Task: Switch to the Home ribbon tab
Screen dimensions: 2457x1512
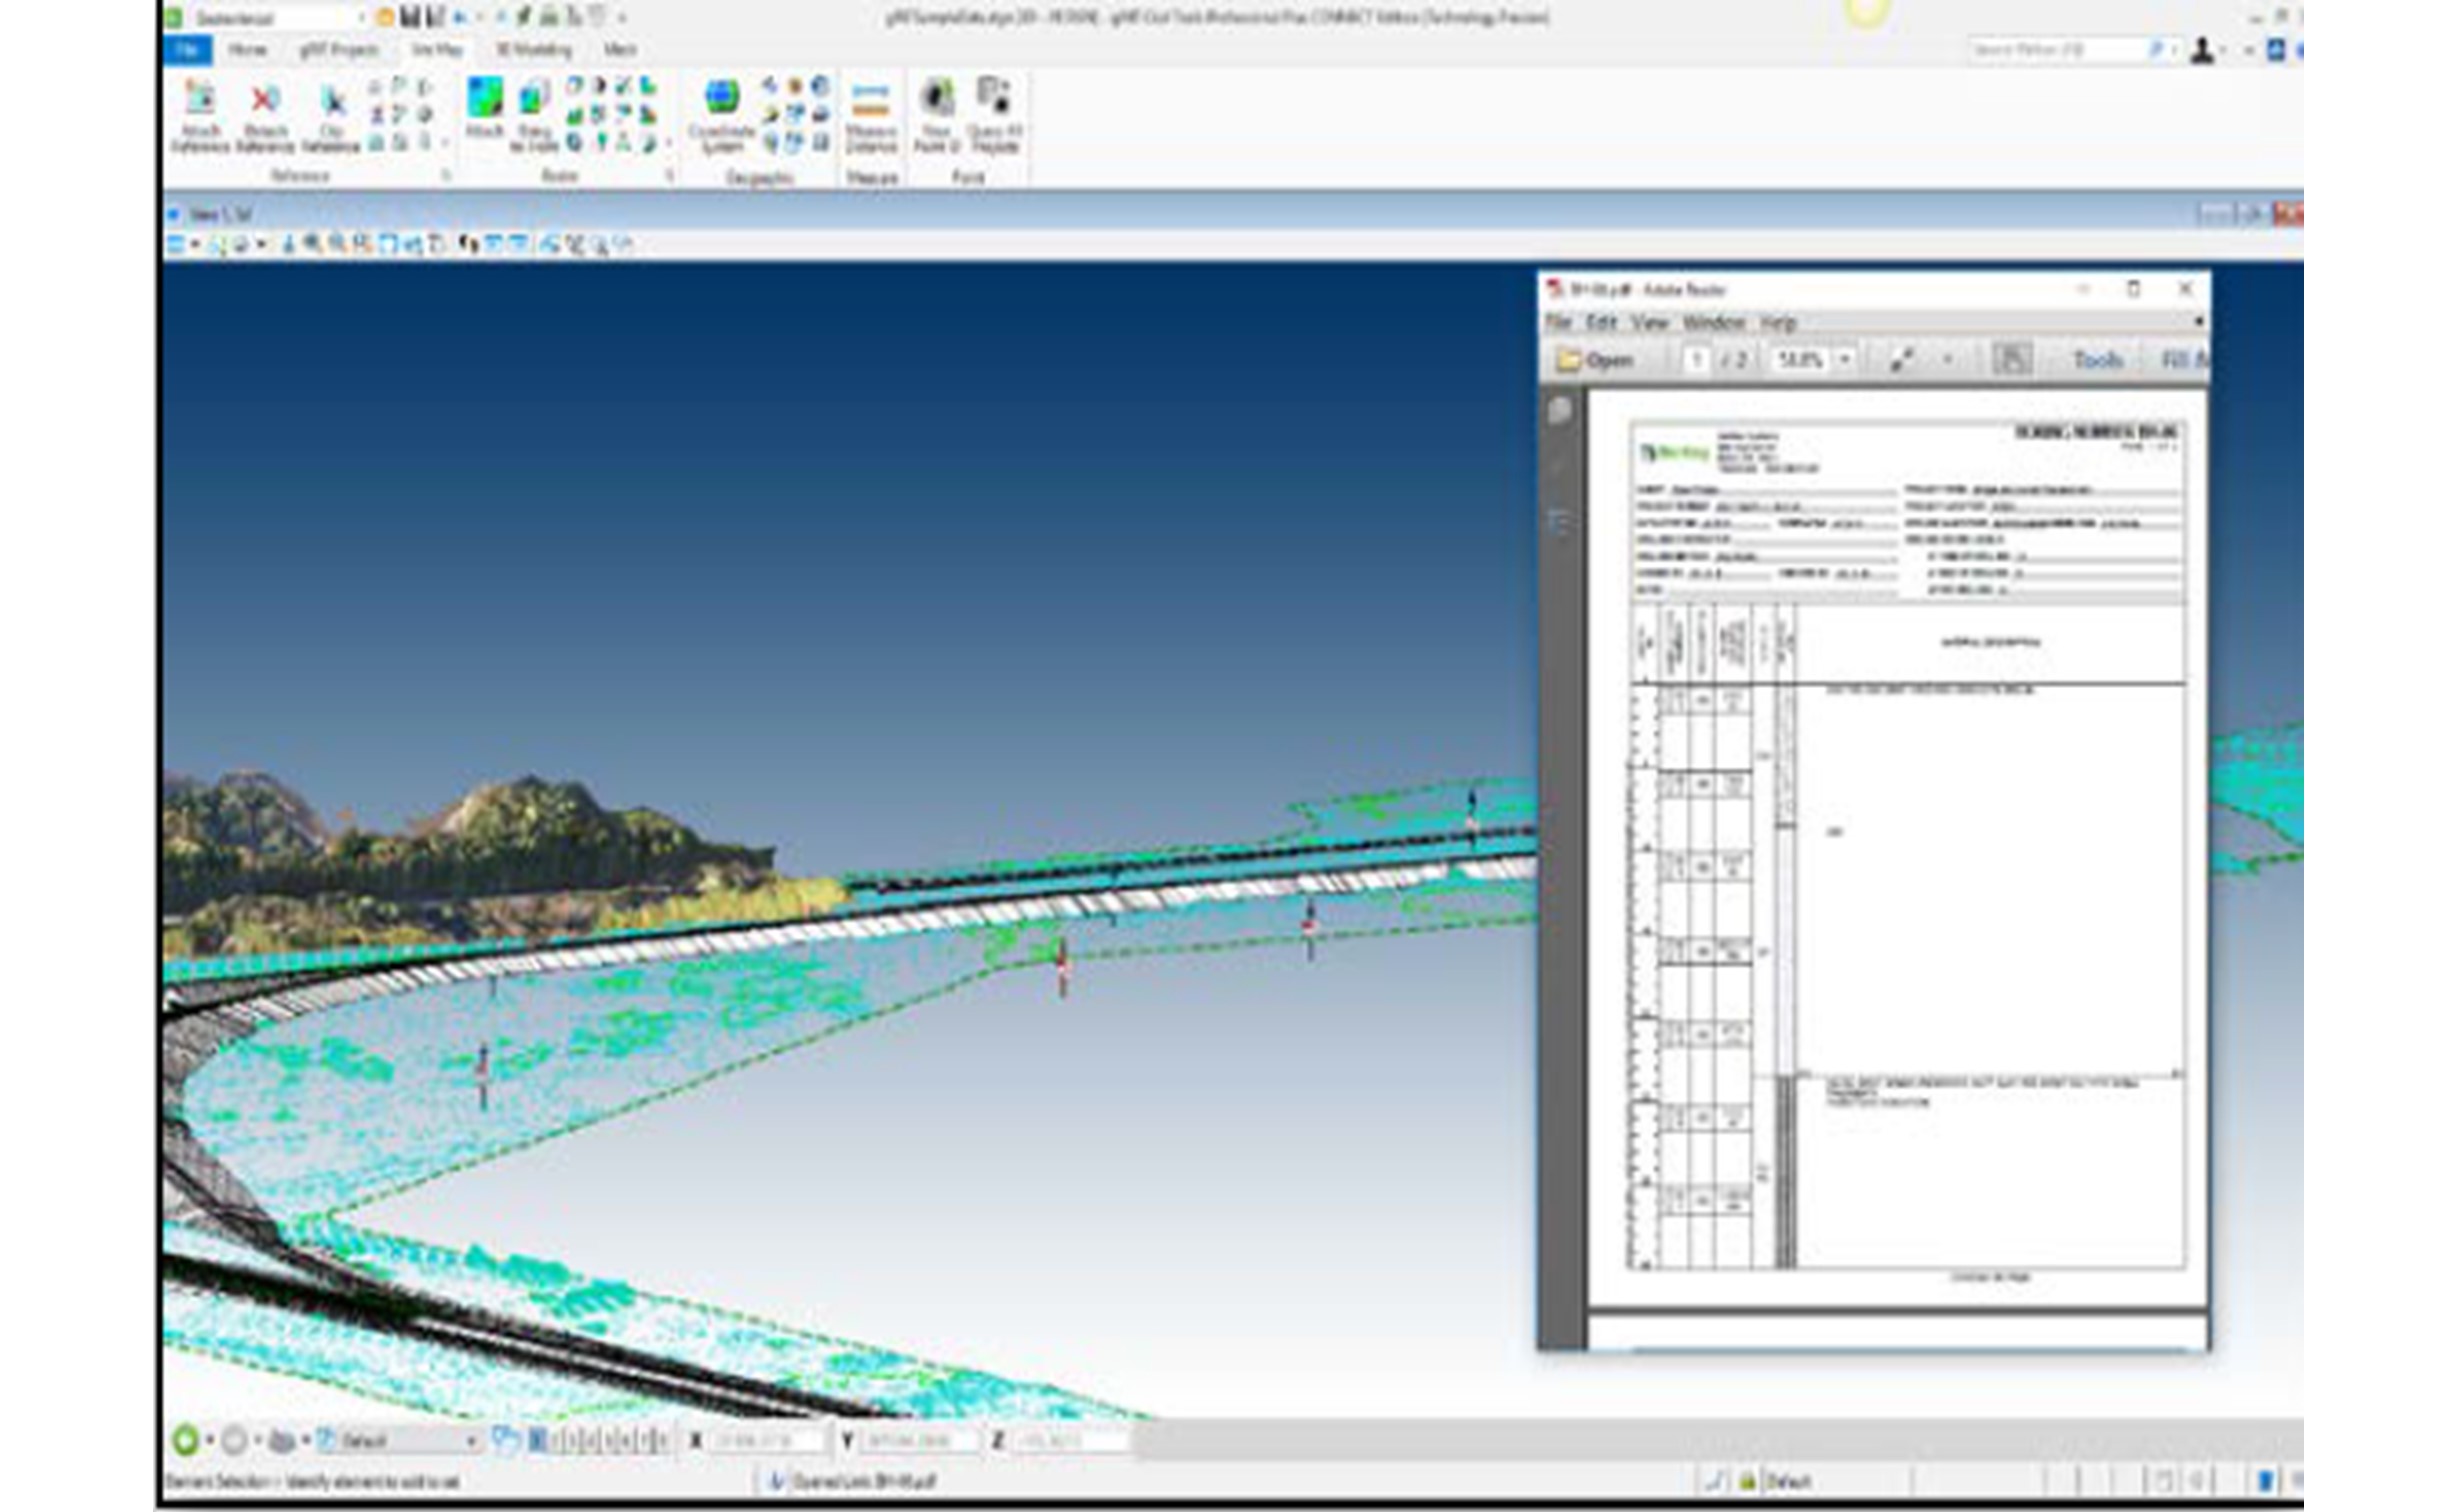Action: [247, 49]
